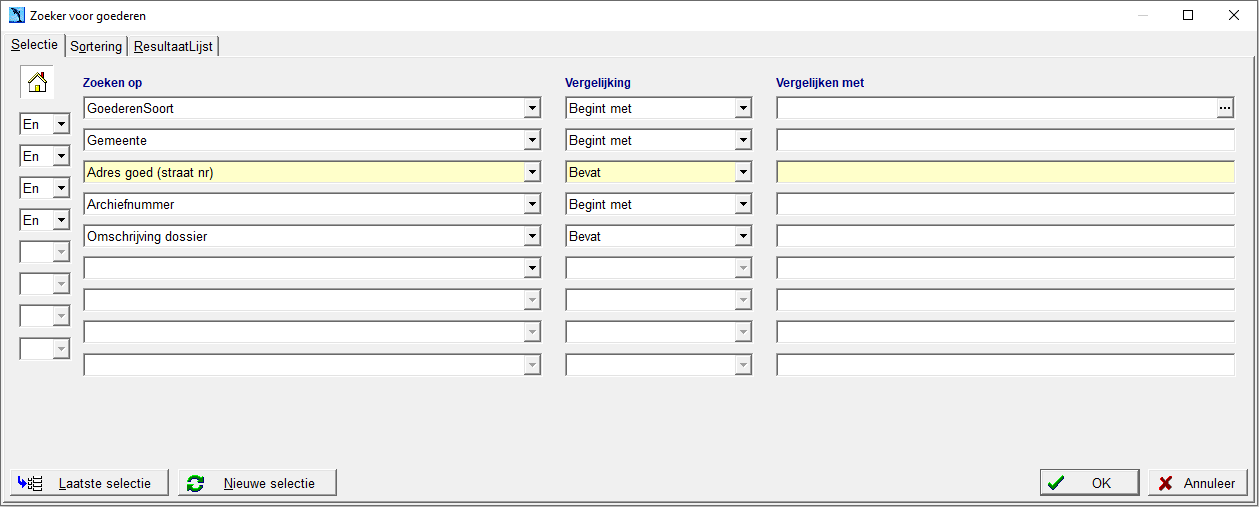This screenshot has height=507, width=1259.
Task: Click the ellipsis browse button for GoederenSoort
Action: (1225, 108)
